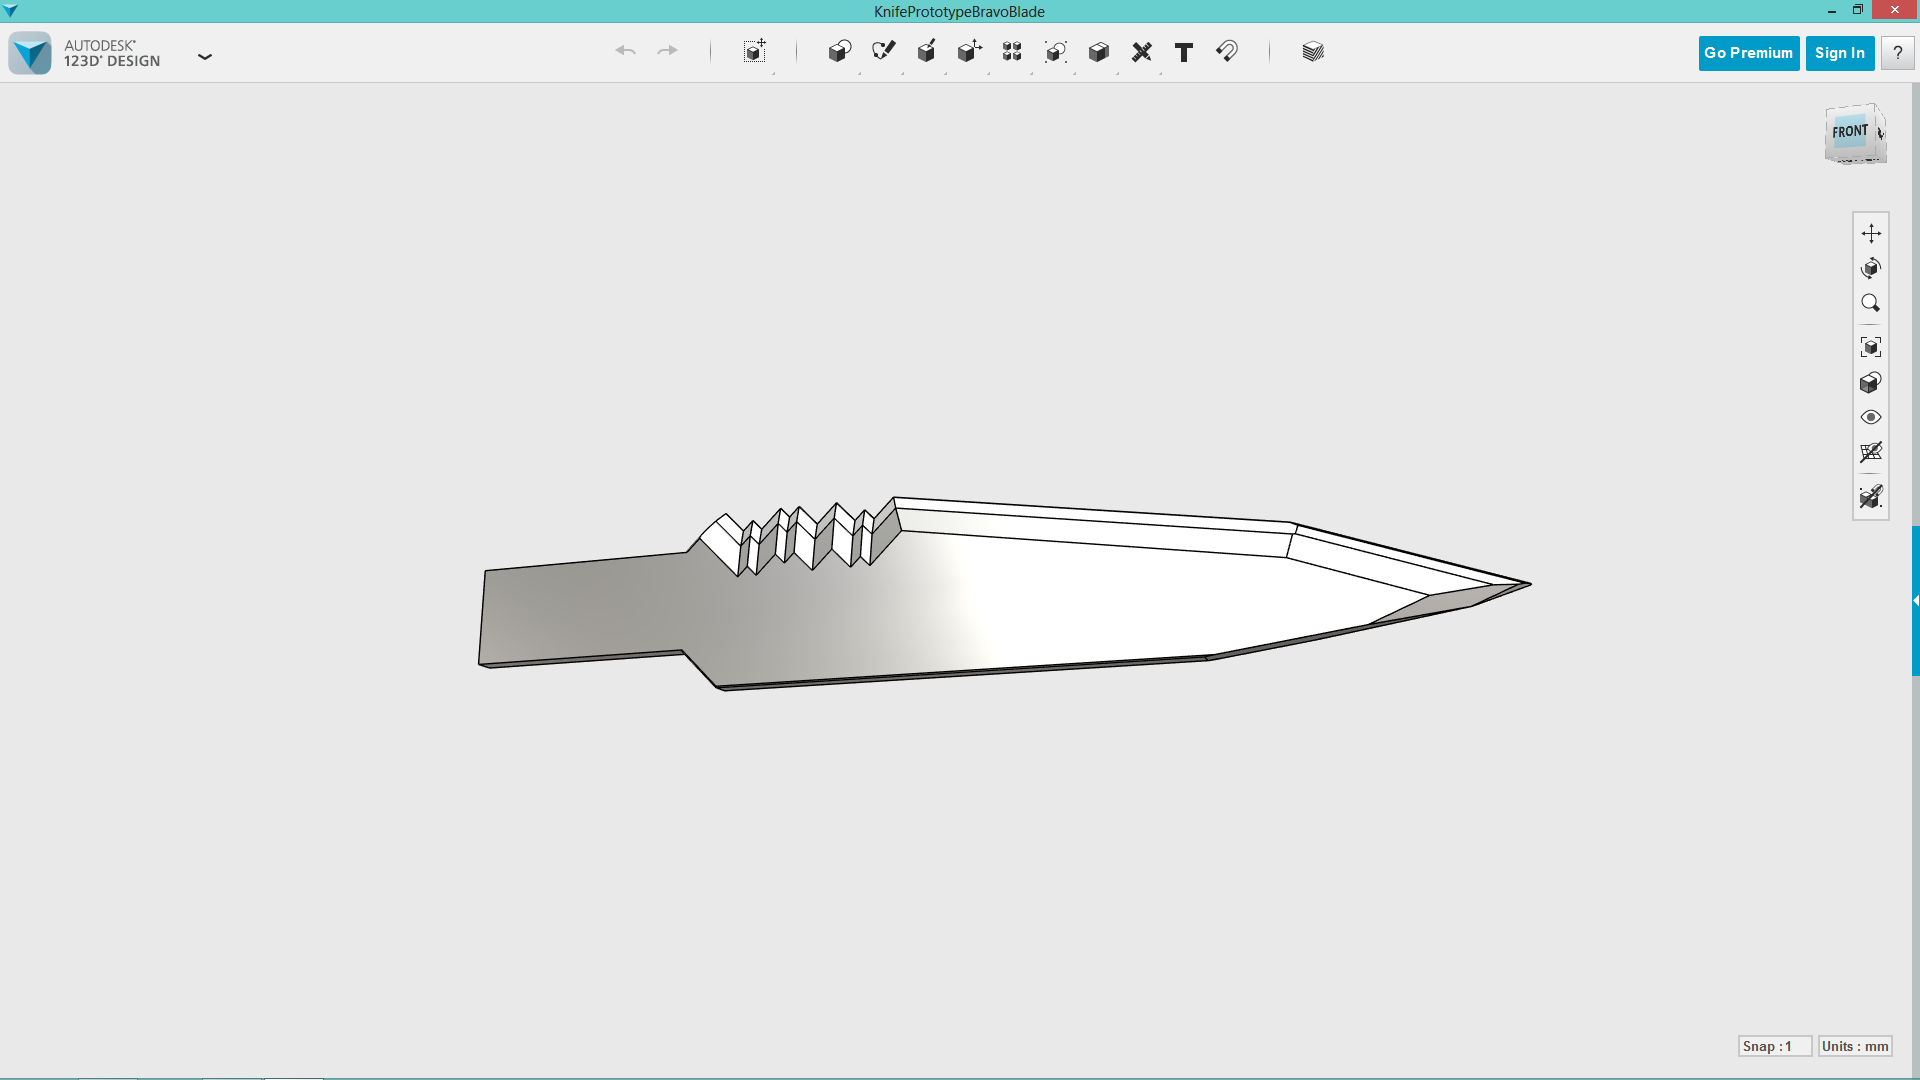Click the Fit view icon
This screenshot has height=1080, width=1920.
pos(1871,347)
